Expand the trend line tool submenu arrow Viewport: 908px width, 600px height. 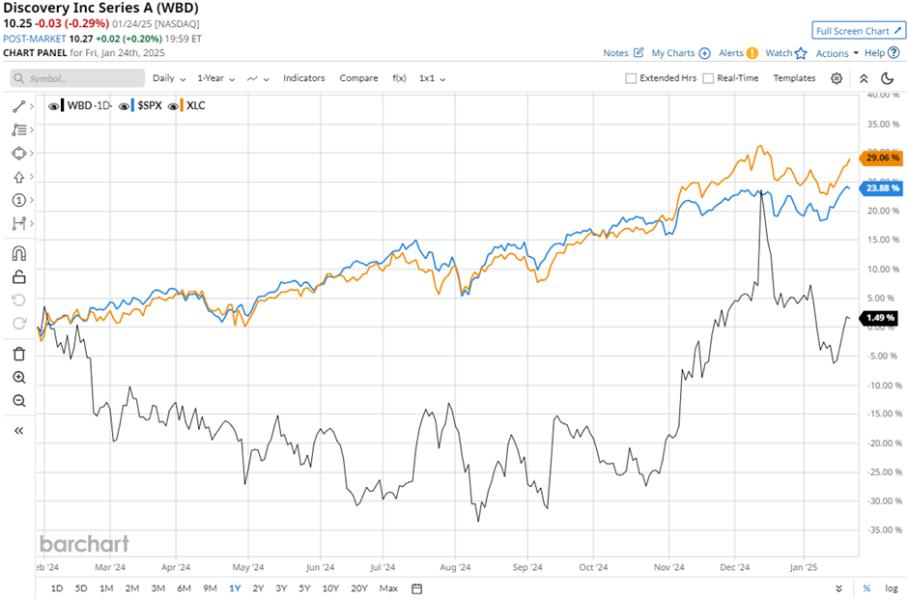pos(31,106)
